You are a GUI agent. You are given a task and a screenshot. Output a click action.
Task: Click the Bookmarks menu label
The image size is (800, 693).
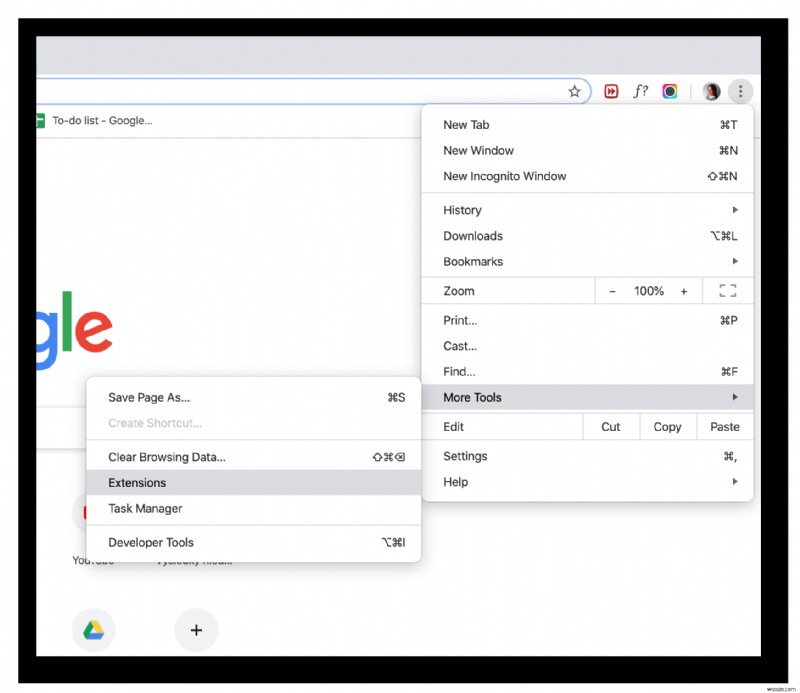pyautogui.click(x=473, y=262)
